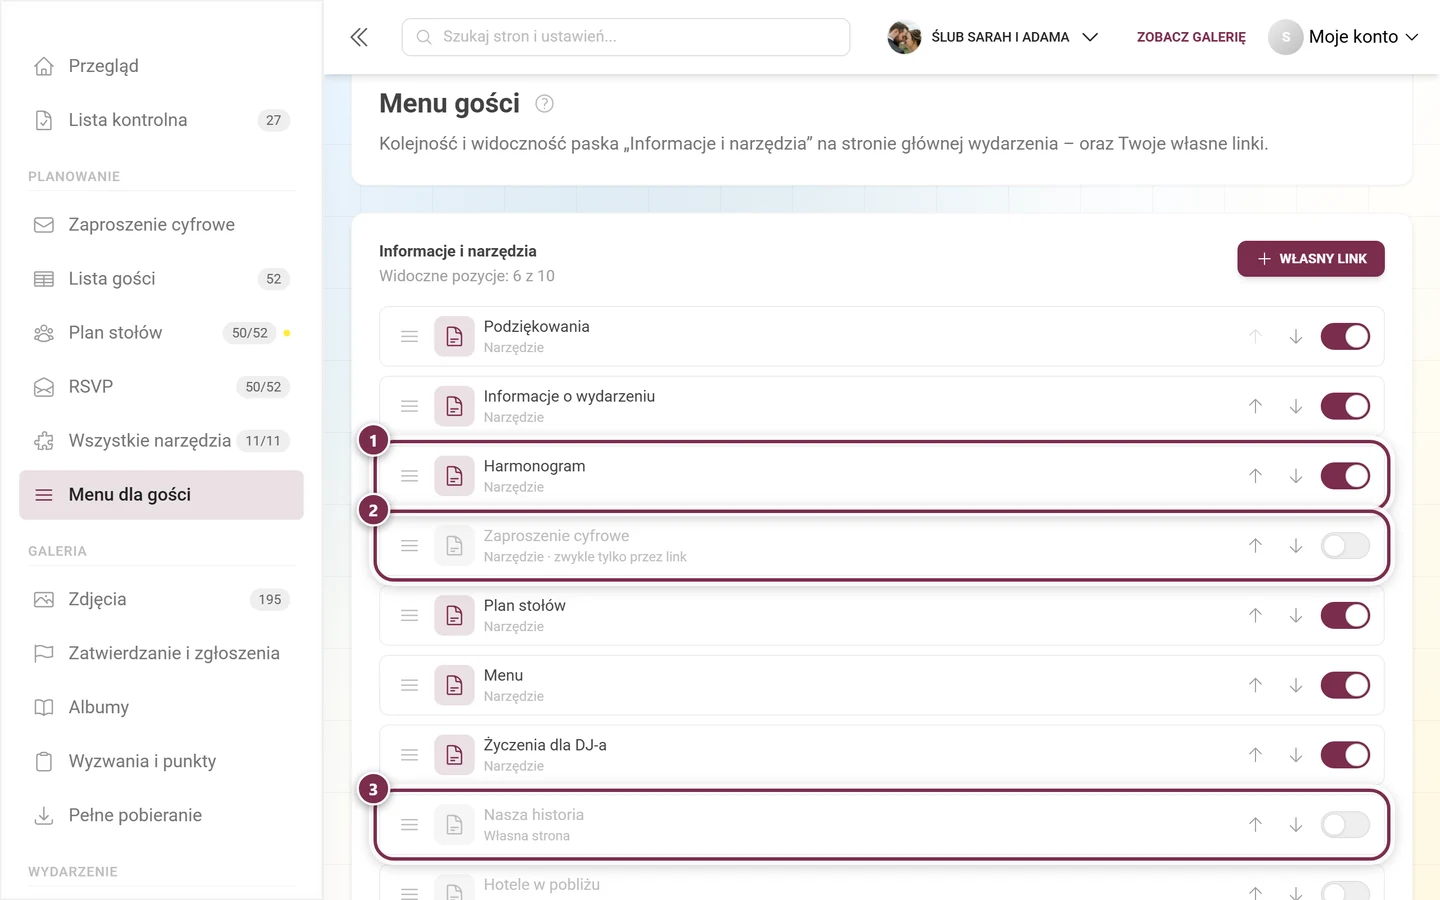1440x900 pixels.
Task: Open the Zobacz galerię link
Action: (1191, 37)
